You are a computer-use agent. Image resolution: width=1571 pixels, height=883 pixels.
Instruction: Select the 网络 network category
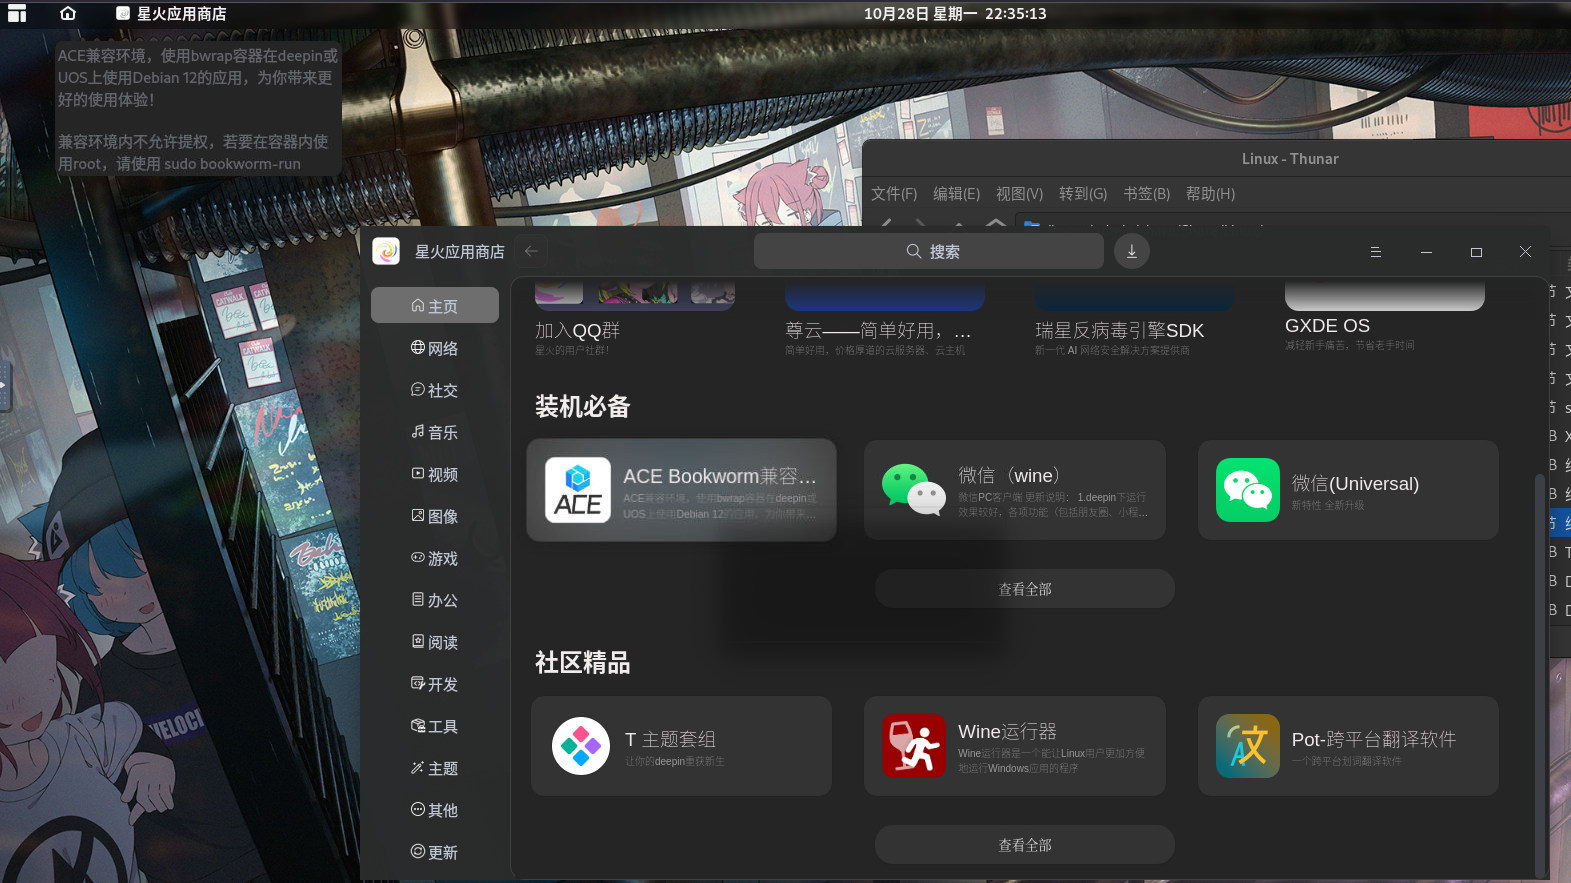tap(435, 348)
